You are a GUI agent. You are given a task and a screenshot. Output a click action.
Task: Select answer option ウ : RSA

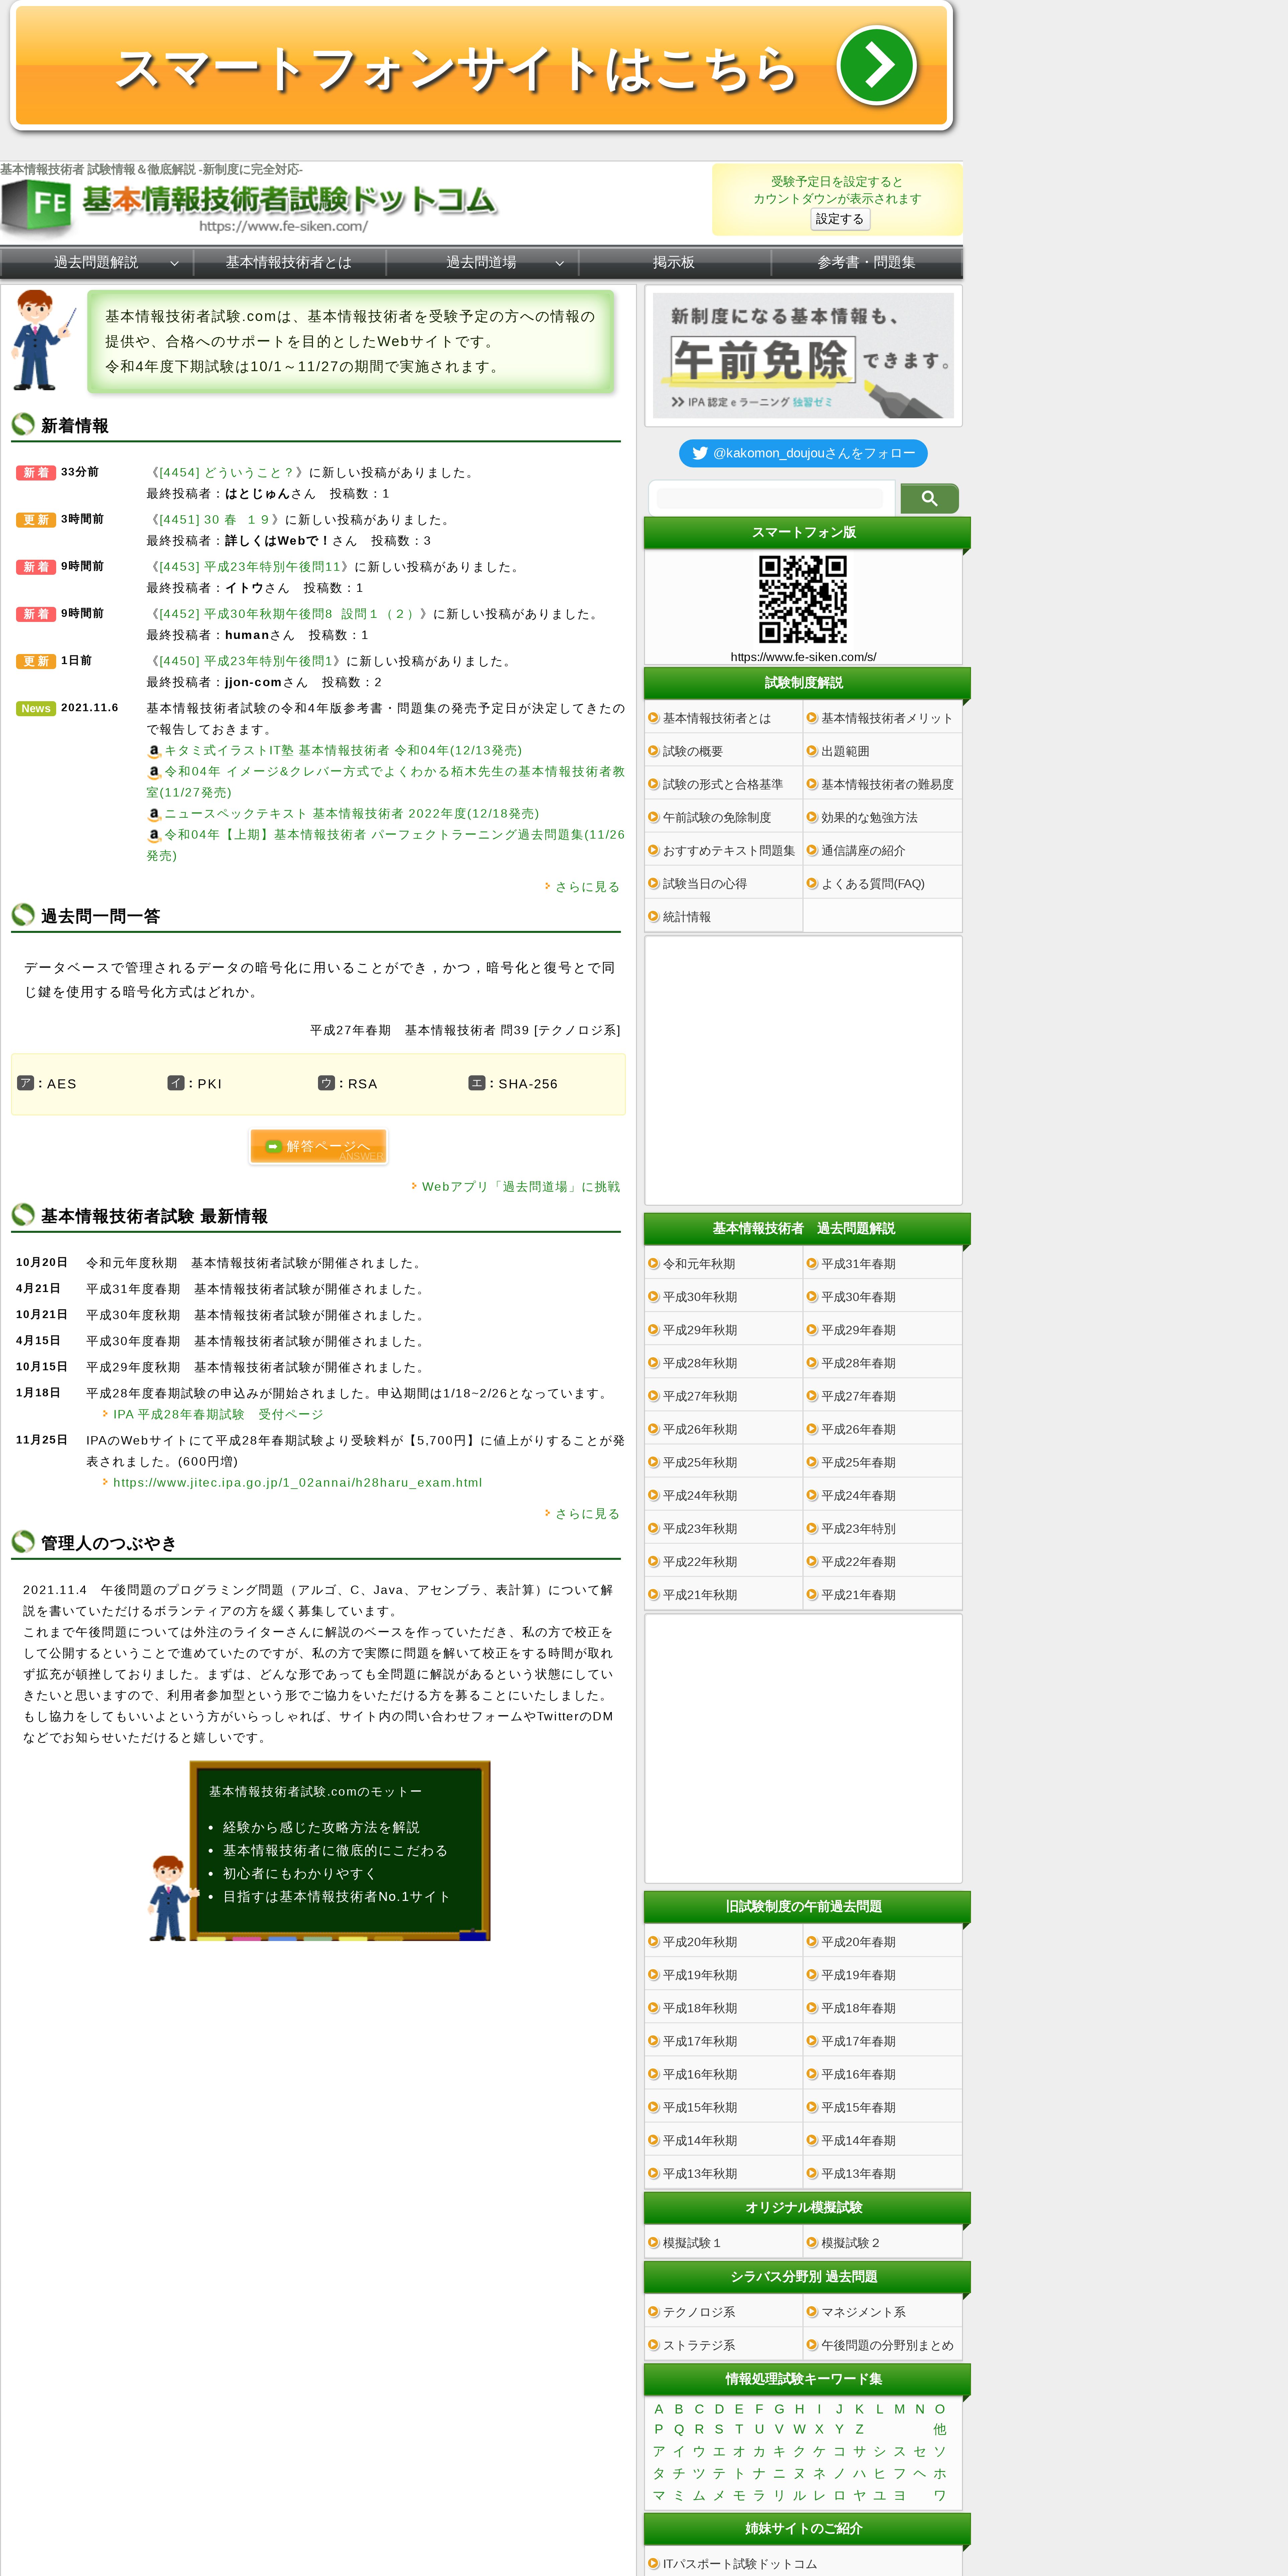click(x=348, y=1084)
